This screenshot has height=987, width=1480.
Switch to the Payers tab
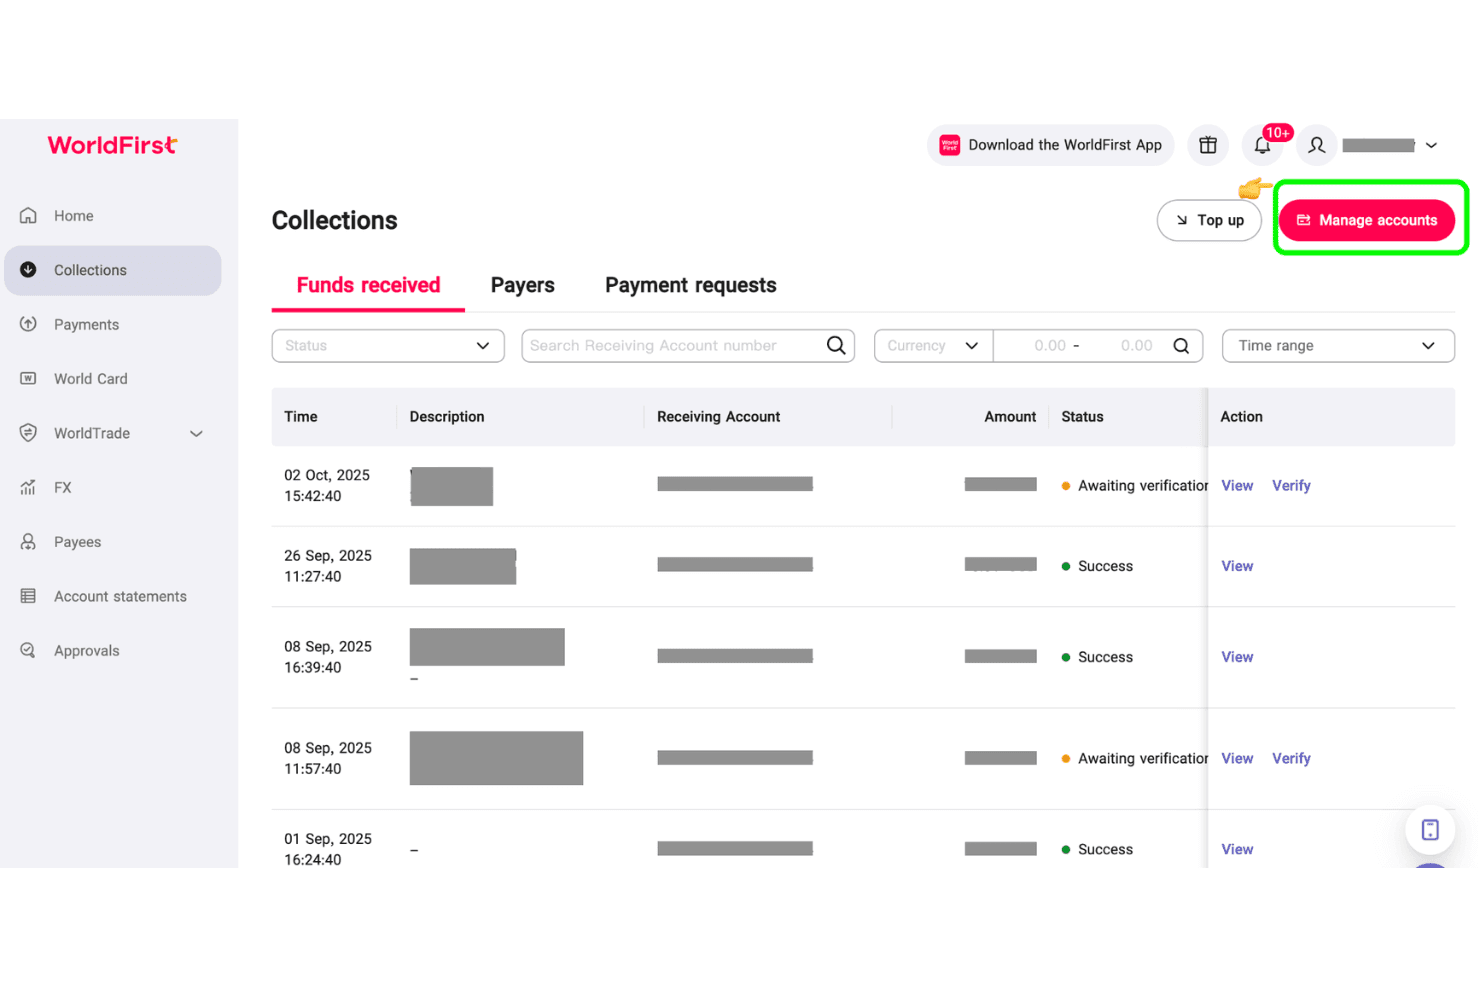pyautogui.click(x=522, y=285)
